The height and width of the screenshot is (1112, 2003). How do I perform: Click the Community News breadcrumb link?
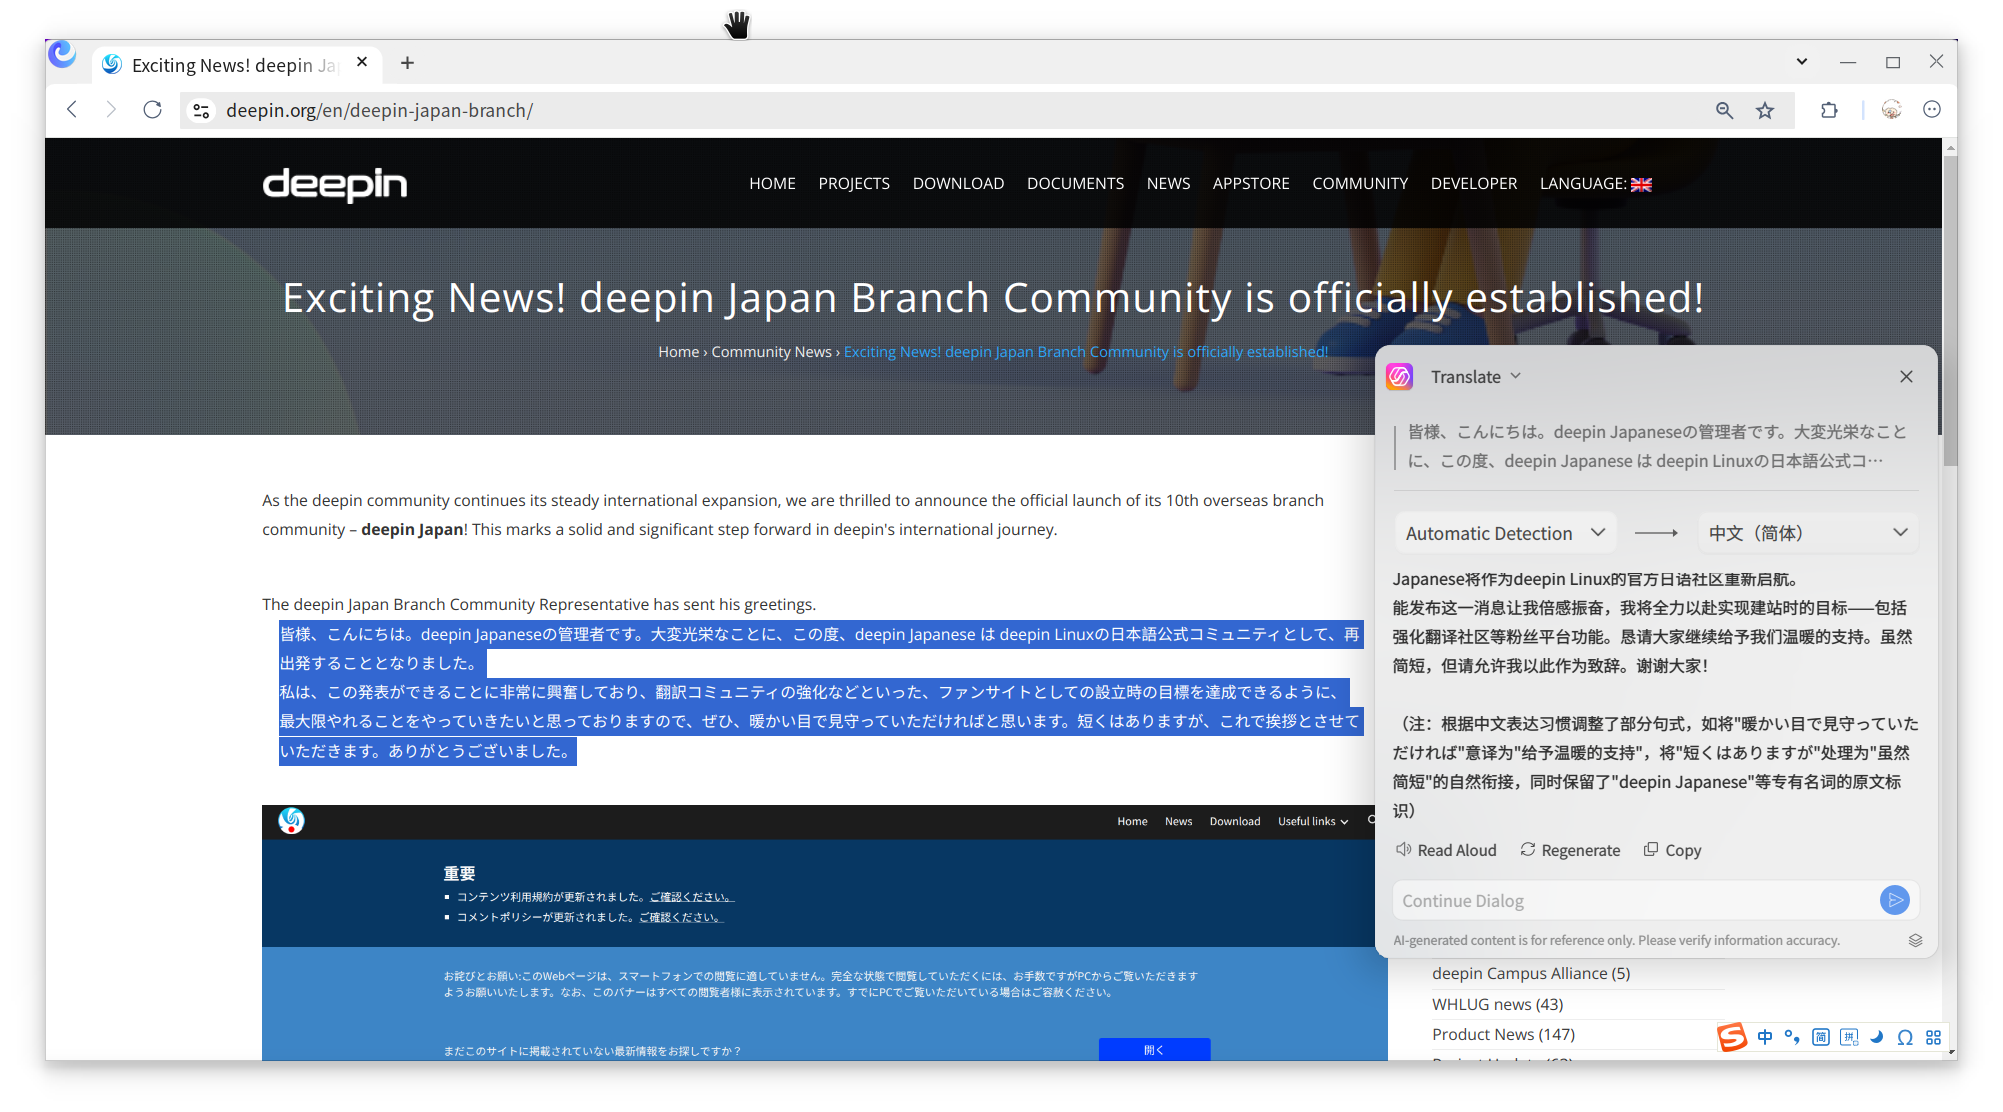[771, 352]
